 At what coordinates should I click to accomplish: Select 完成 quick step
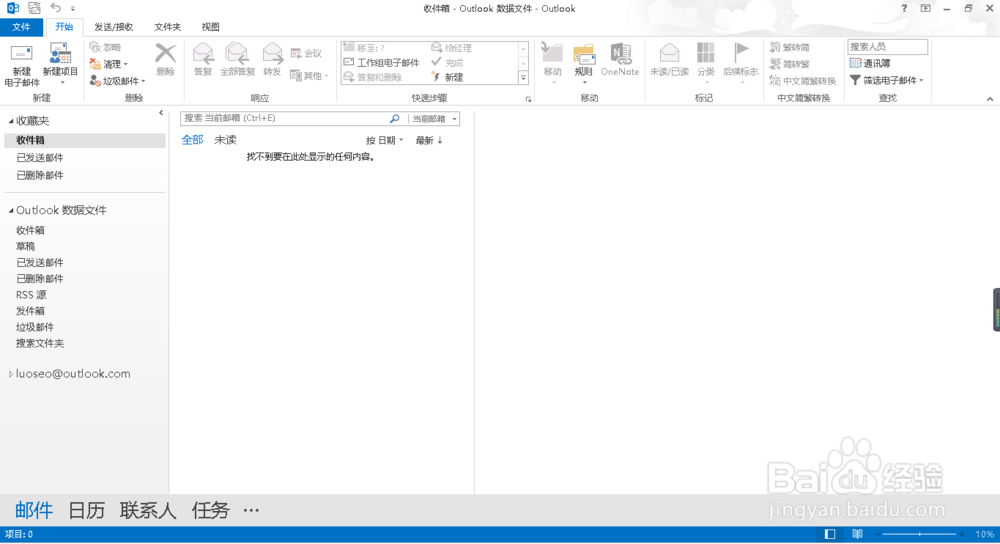coord(447,62)
